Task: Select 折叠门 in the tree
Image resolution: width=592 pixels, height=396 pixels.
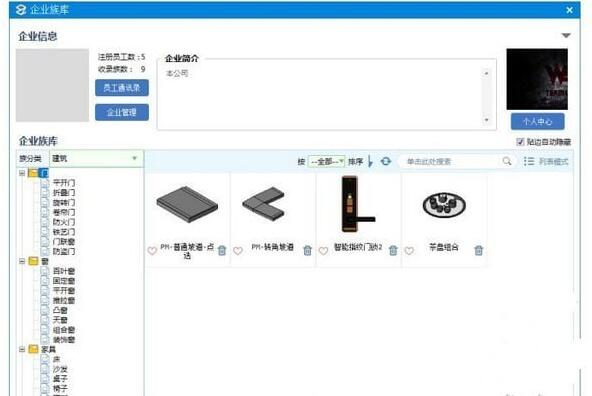Action: click(x=64, y=193)
